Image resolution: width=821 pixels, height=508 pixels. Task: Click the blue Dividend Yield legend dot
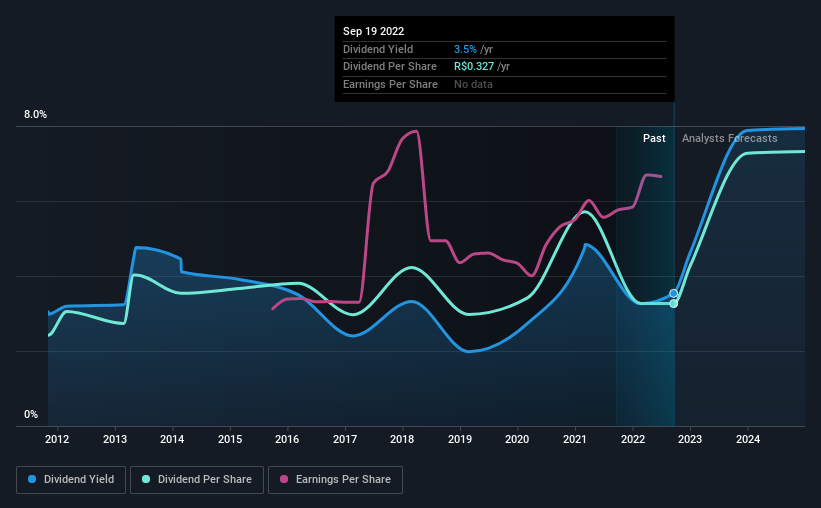[32, 479]
